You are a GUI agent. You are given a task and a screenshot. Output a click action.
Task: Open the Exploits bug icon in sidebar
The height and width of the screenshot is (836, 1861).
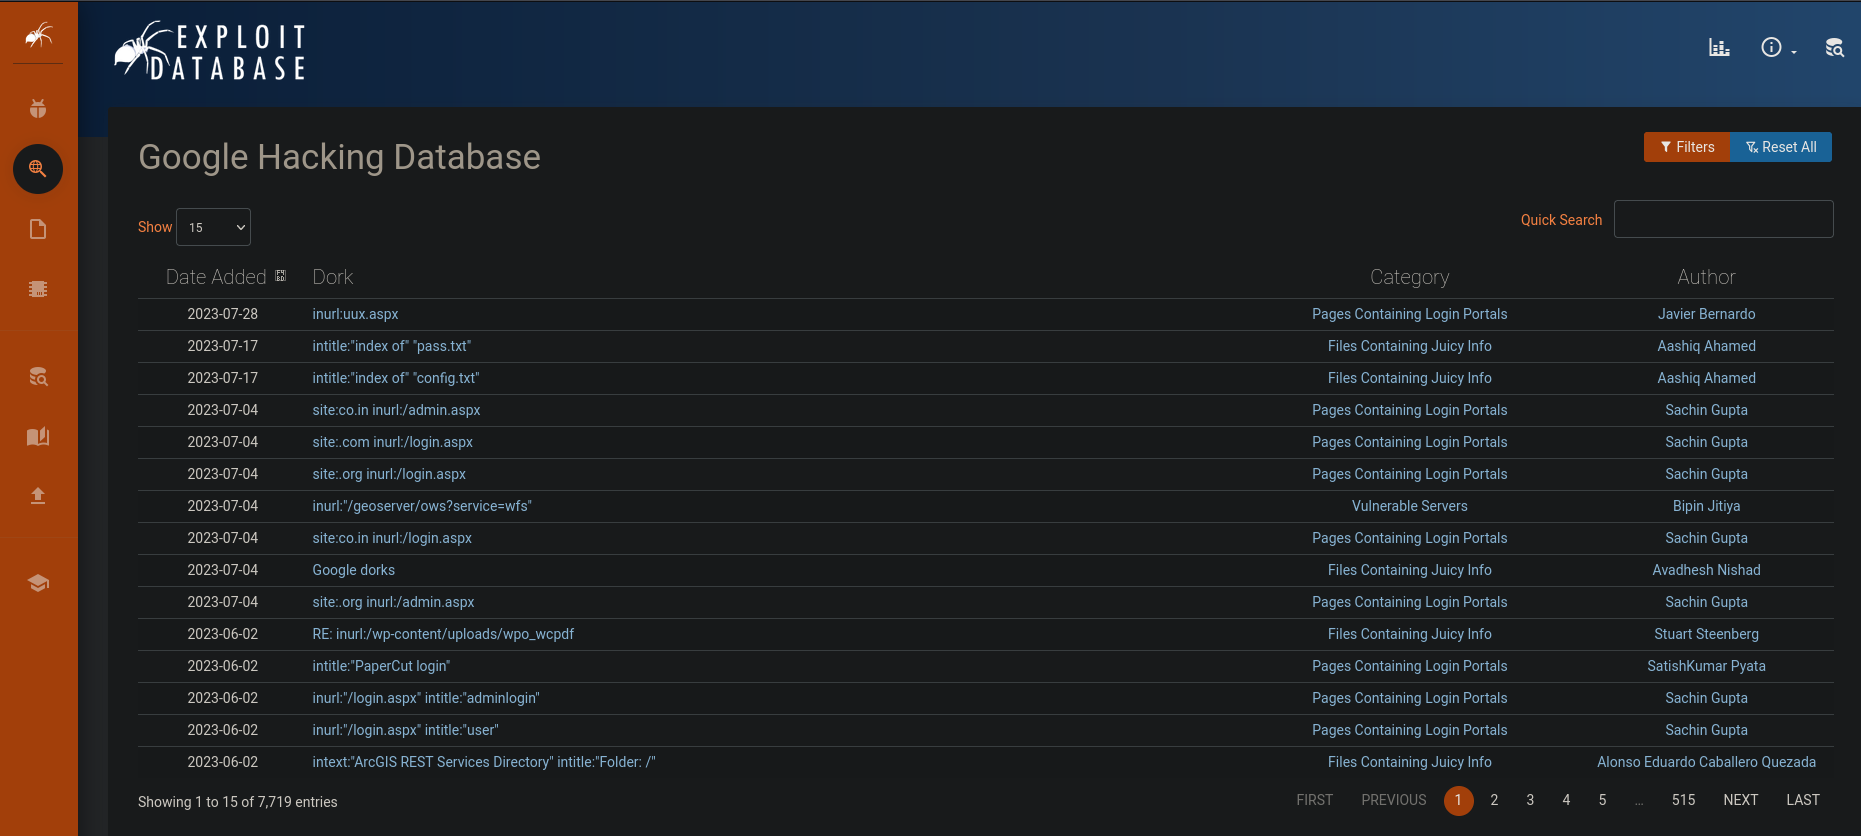(38, 109)
